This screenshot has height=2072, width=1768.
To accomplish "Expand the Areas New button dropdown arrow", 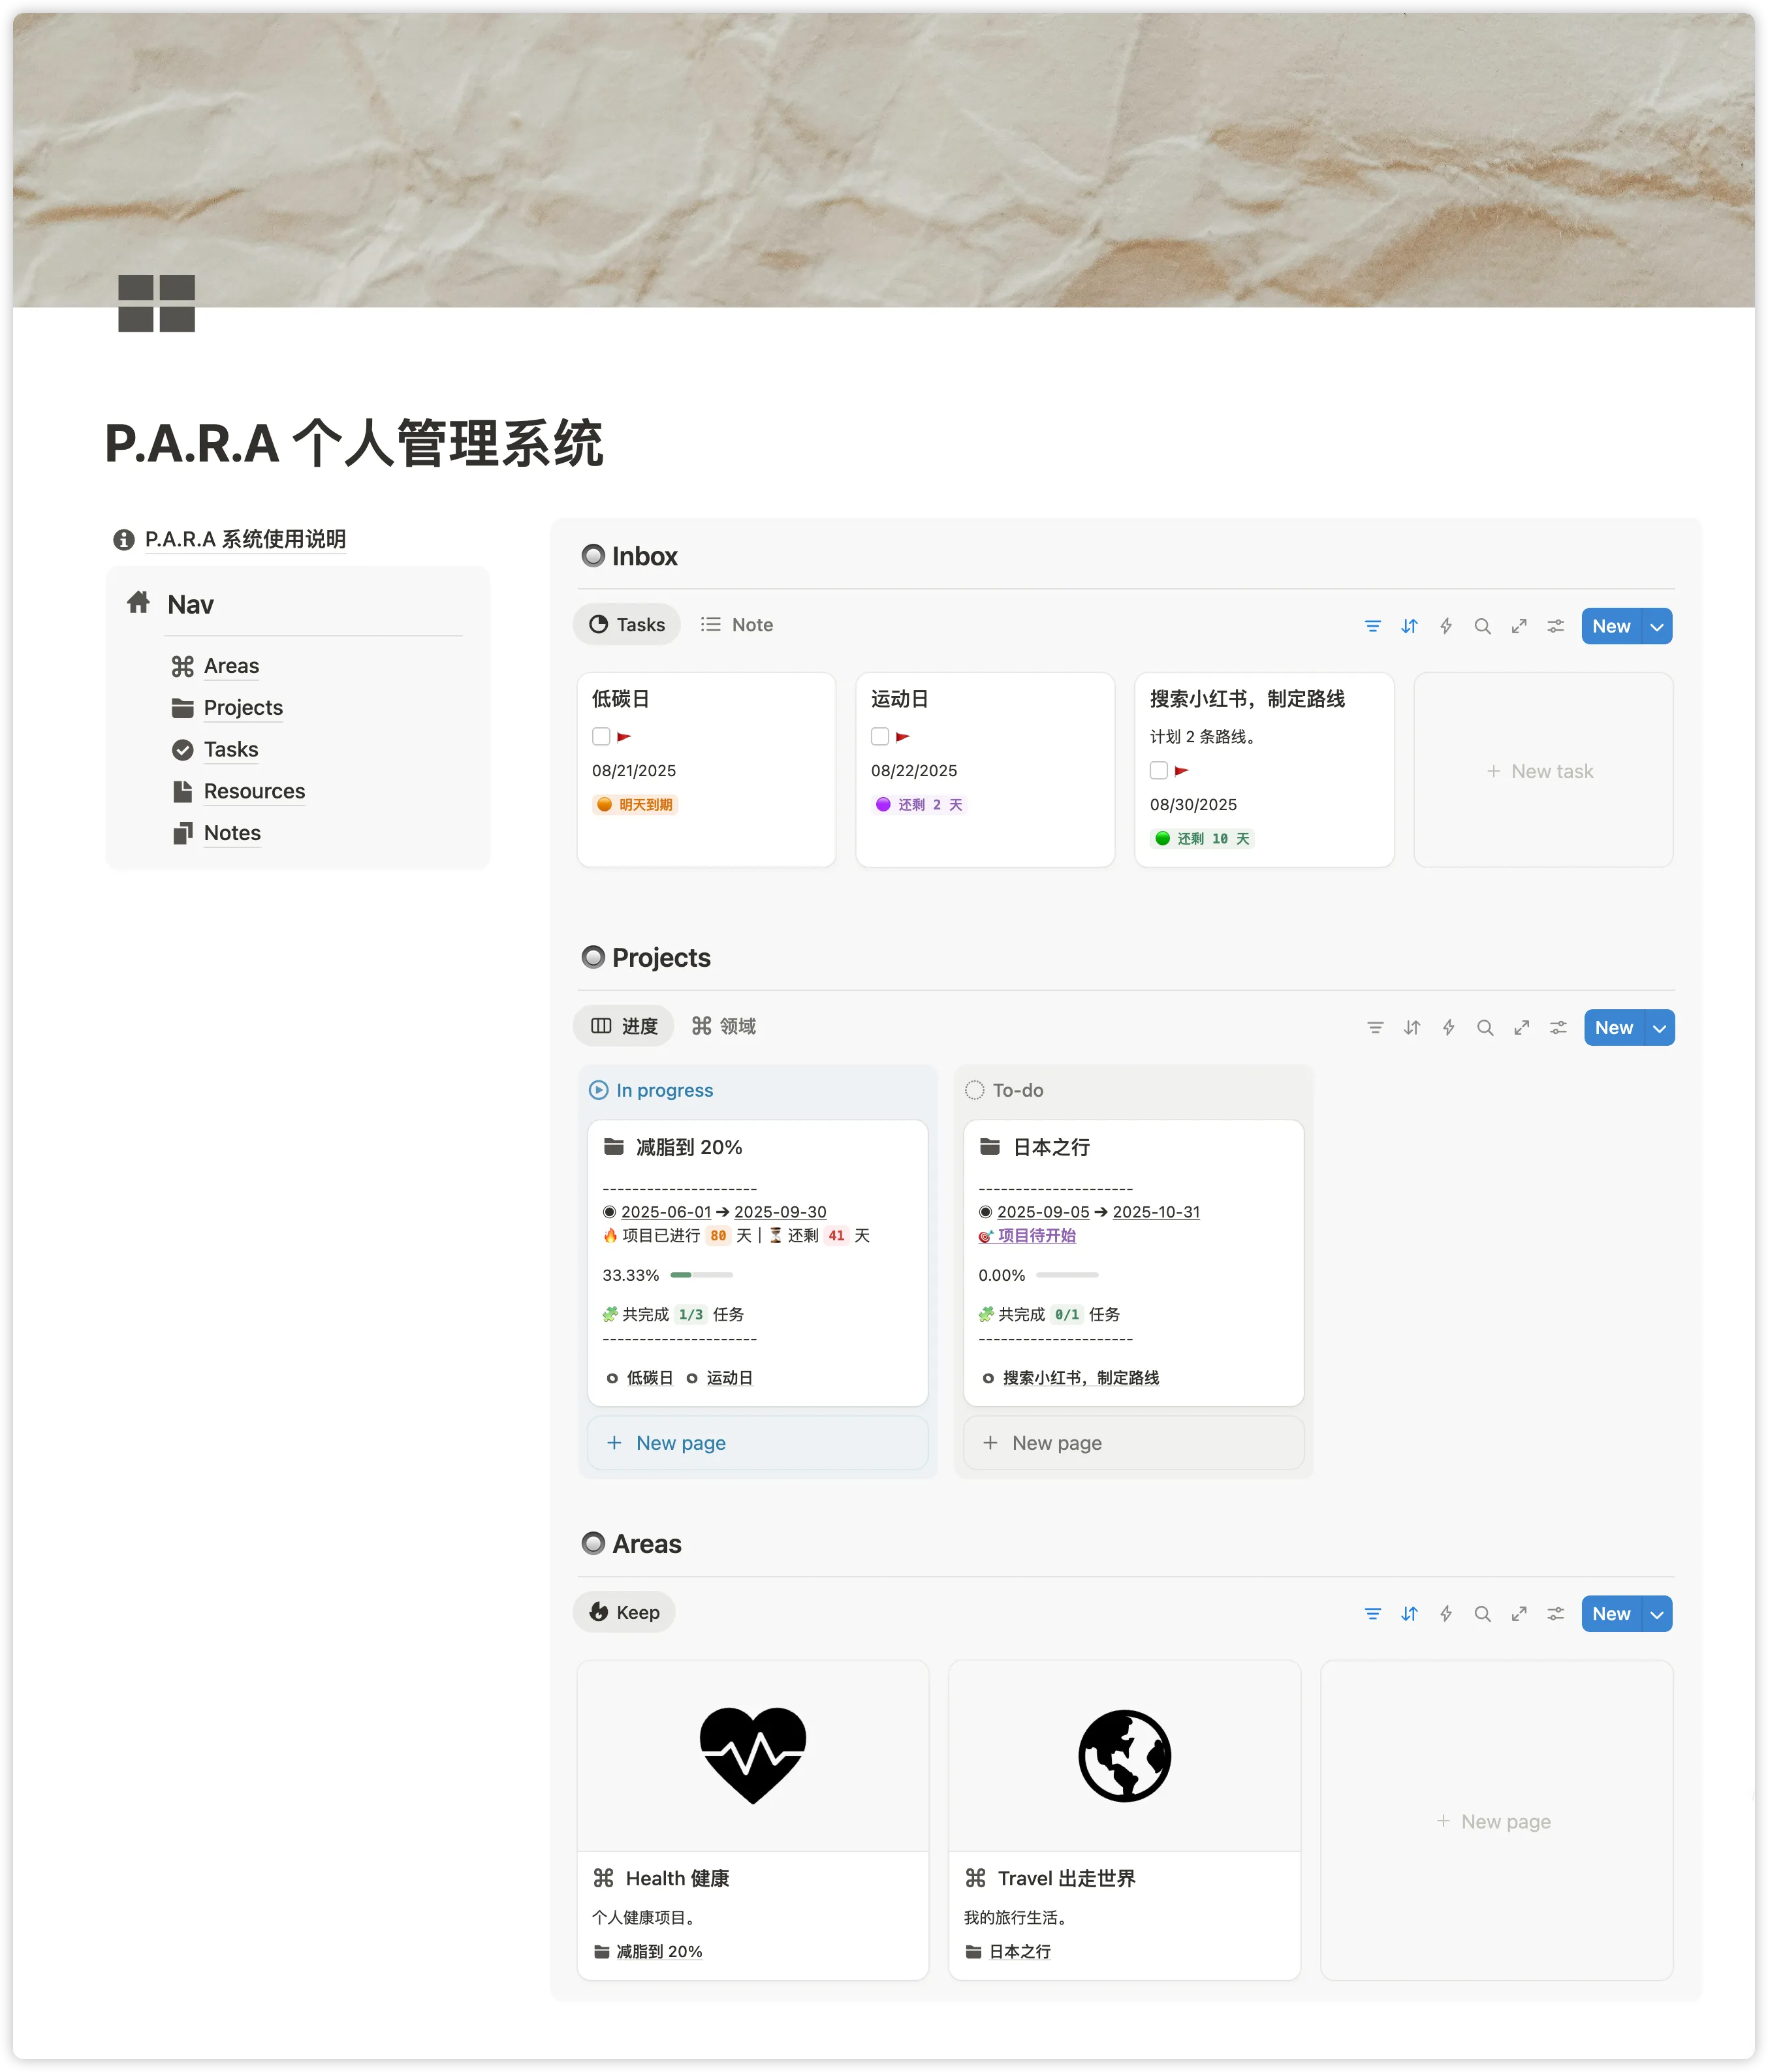I will point(1657,1614).
